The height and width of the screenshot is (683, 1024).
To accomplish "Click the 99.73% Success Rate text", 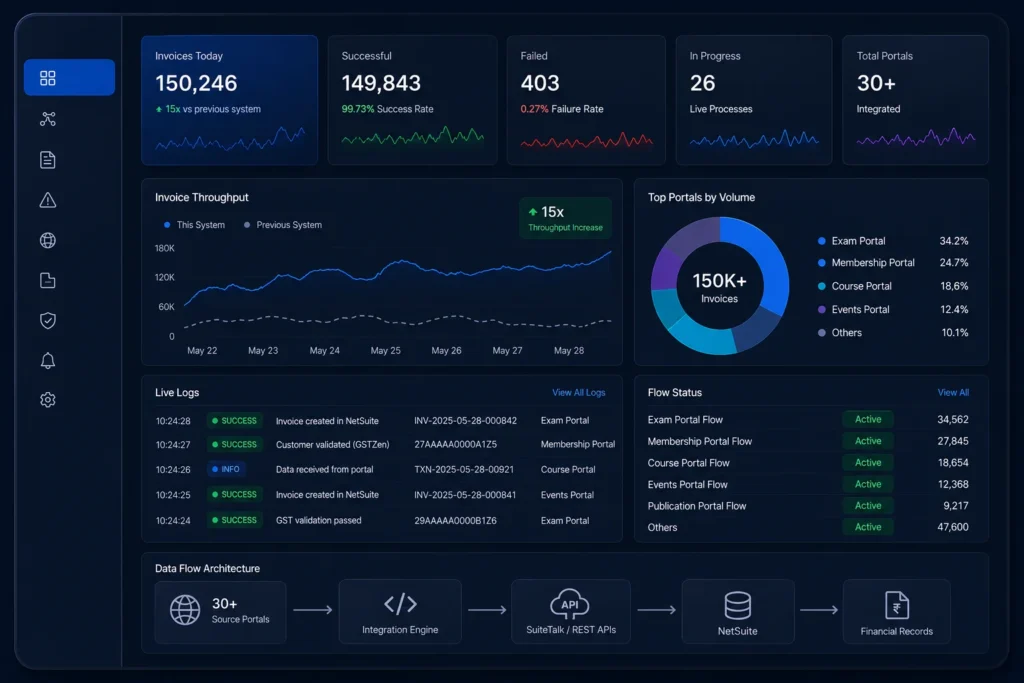I will (387, 109).
